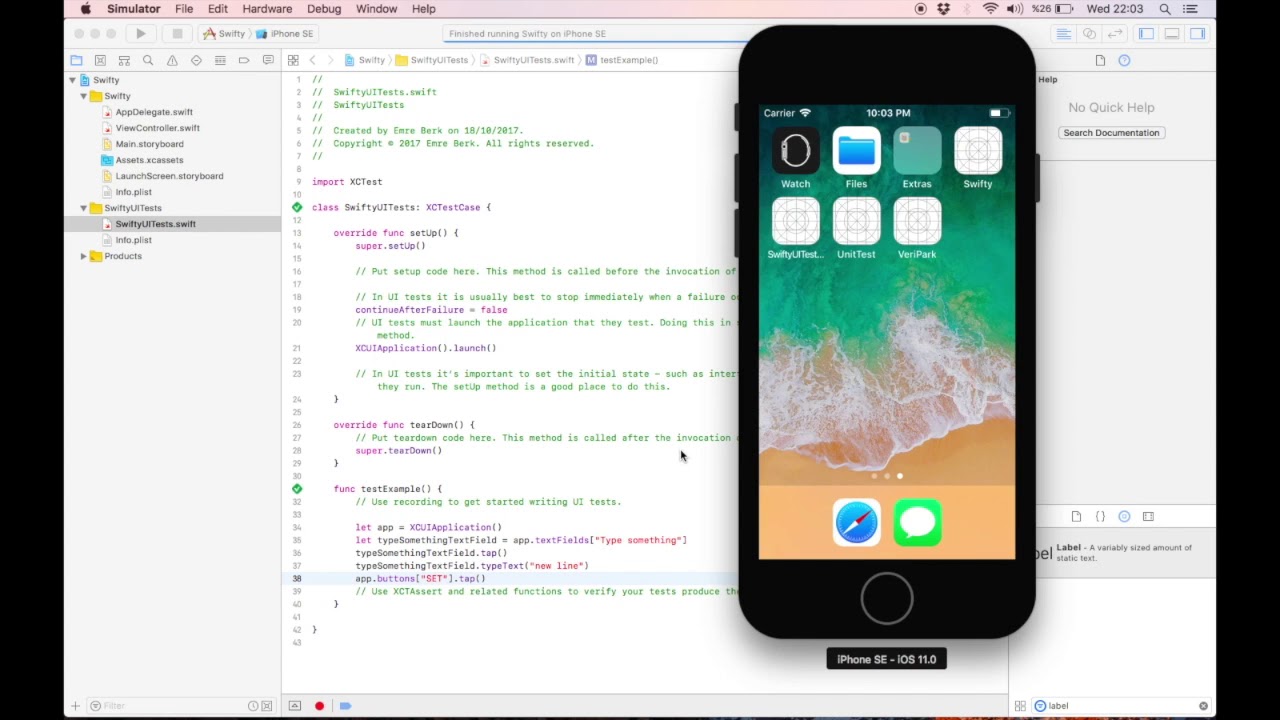
Task: Open the Test navigator diamond icon
Action: 196,60
